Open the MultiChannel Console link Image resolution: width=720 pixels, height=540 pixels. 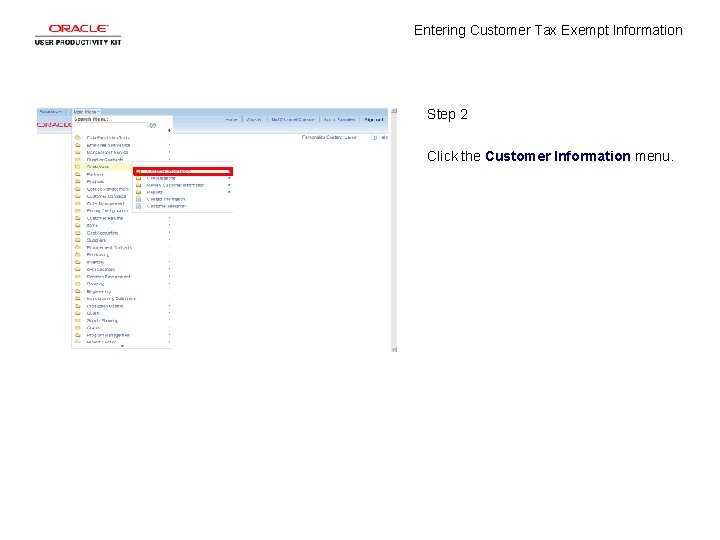coord(292,119)
